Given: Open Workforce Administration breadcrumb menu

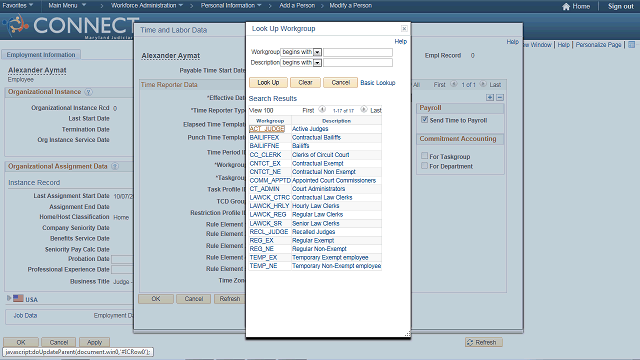Looking at the screenshot, I should 147,5.
